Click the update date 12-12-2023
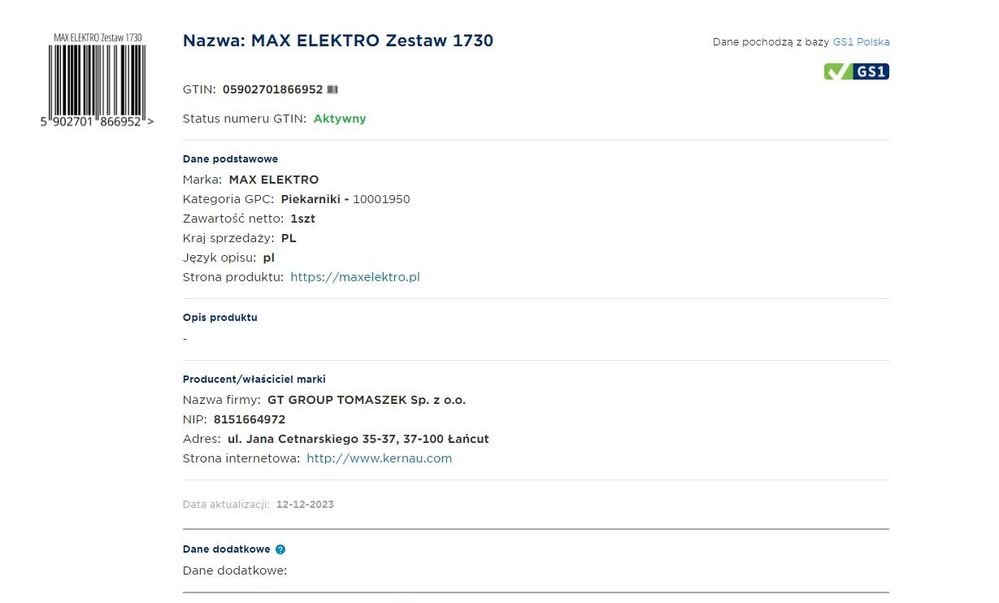Image resolution: width=999 pixels, height=603 pixels. 305,505
